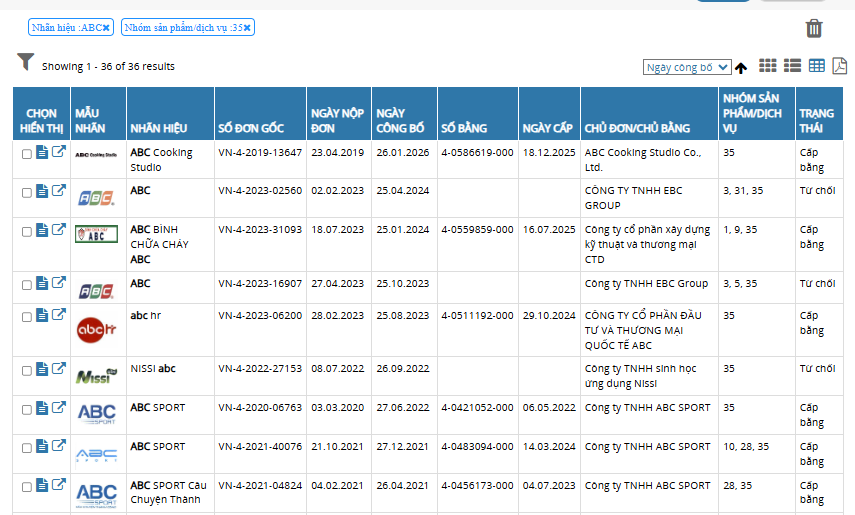Image resolution: width=855 pixels, height=515 pixels.
Task: Open document details for VN-4-2021-40076
Action: tap(42, 446)
